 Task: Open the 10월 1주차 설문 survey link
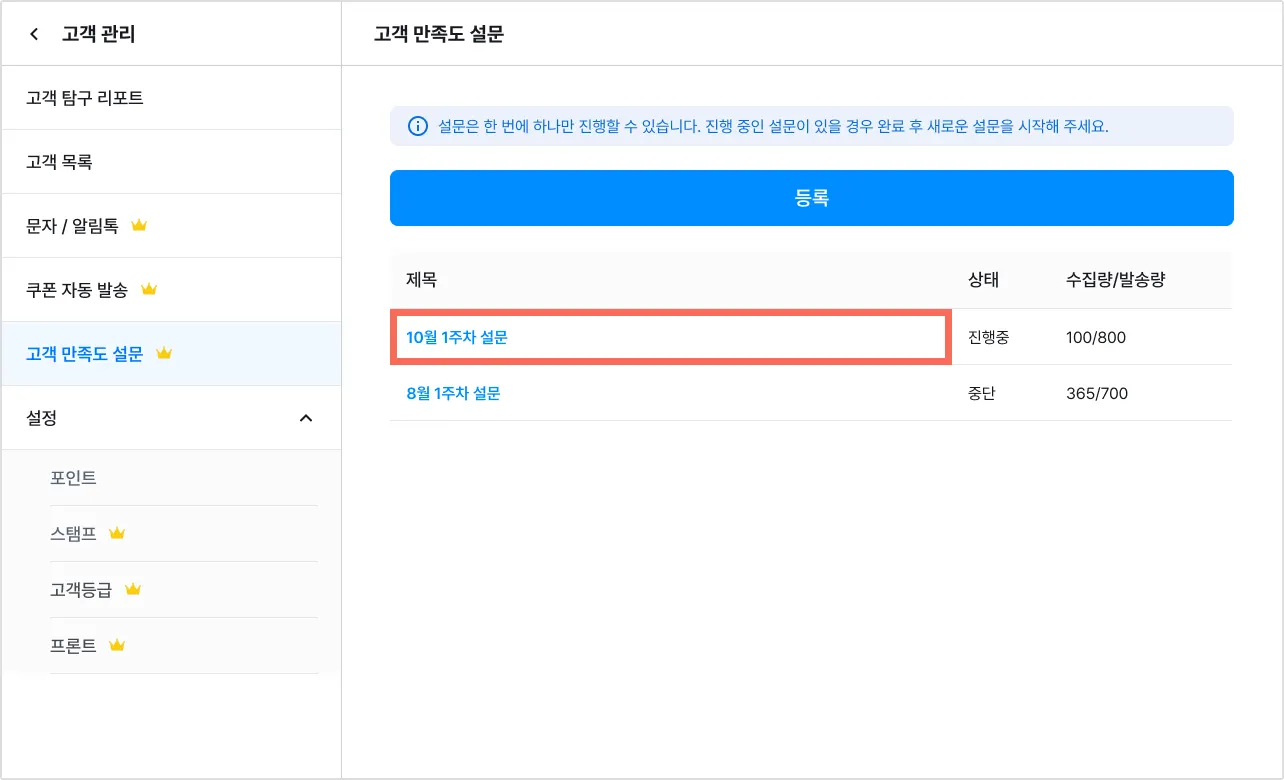click(x=457, y=338)
